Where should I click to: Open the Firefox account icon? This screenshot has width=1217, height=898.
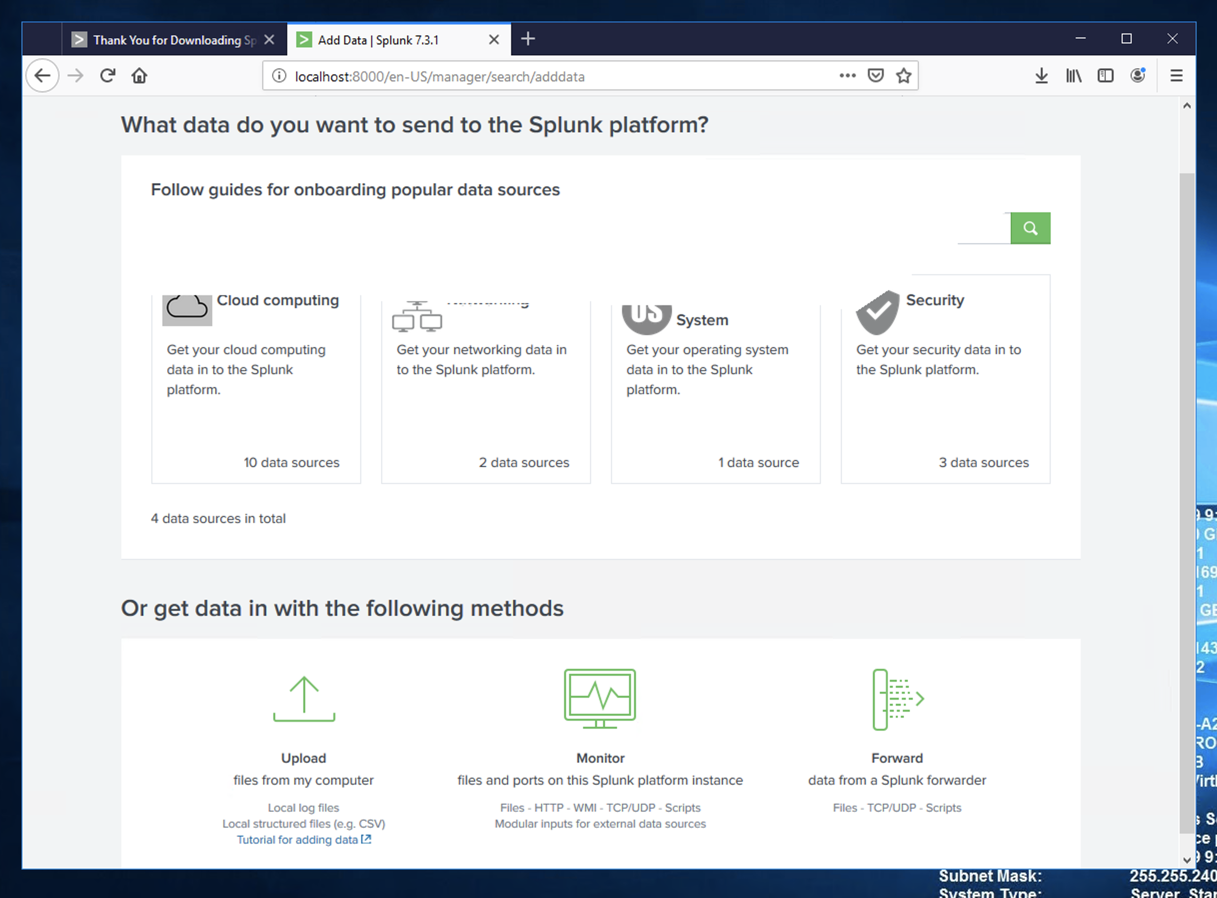[1138, 76]
